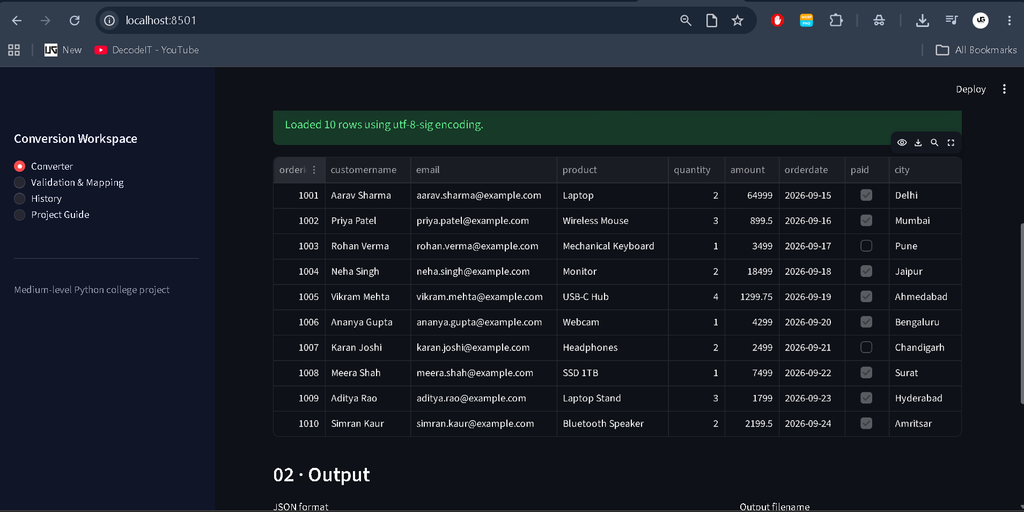
Task: Select the Mechanical Keyboard cell
Action: (613, 246)
